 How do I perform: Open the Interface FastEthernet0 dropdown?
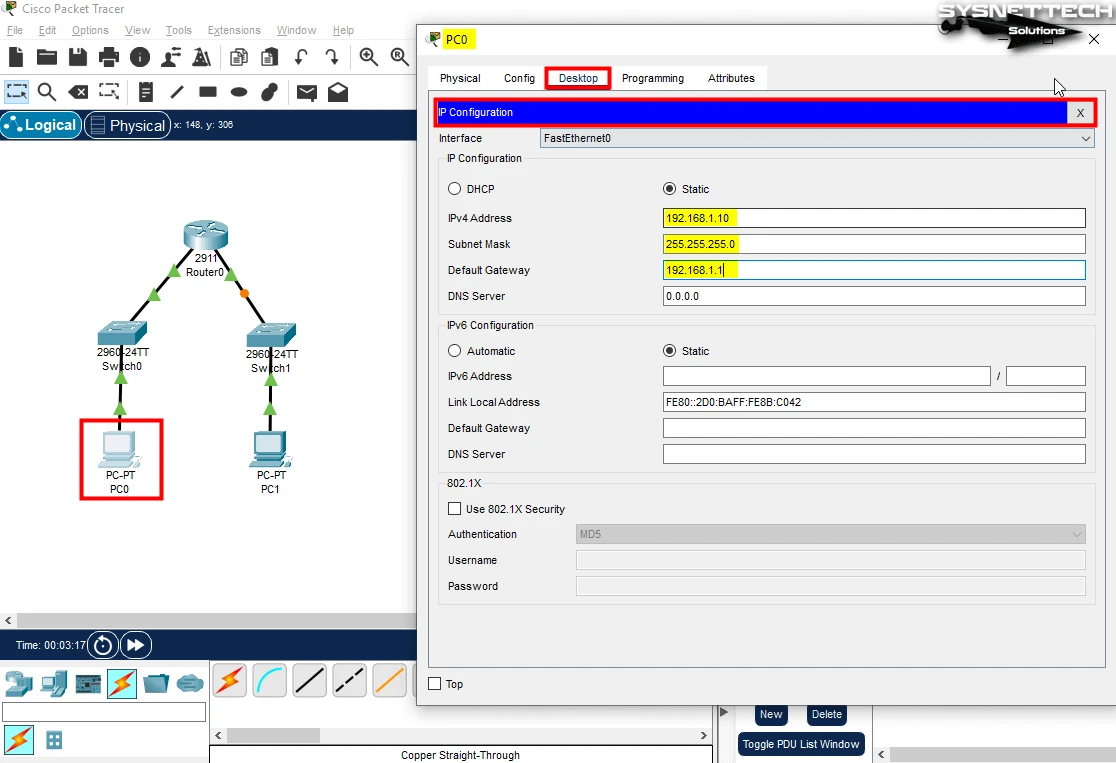(x=817, y=139)
